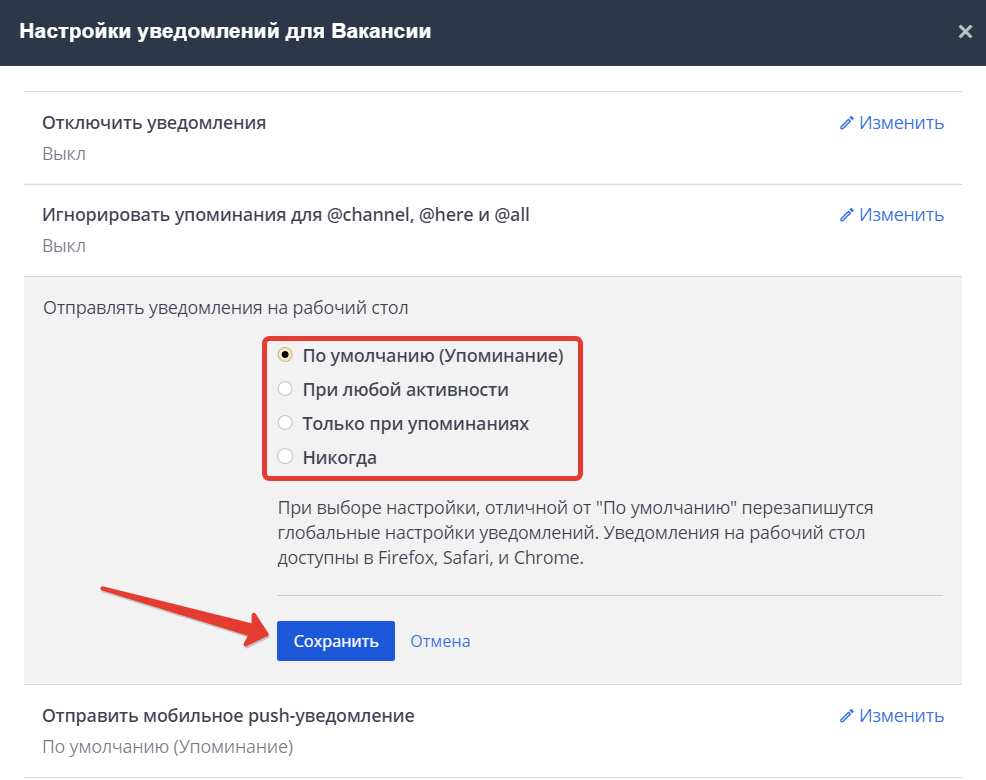The height and width of the screenshot is (780, 986).
Task: Select the По умолчанию (Упоминание) radio button
Action: [285, 355]
